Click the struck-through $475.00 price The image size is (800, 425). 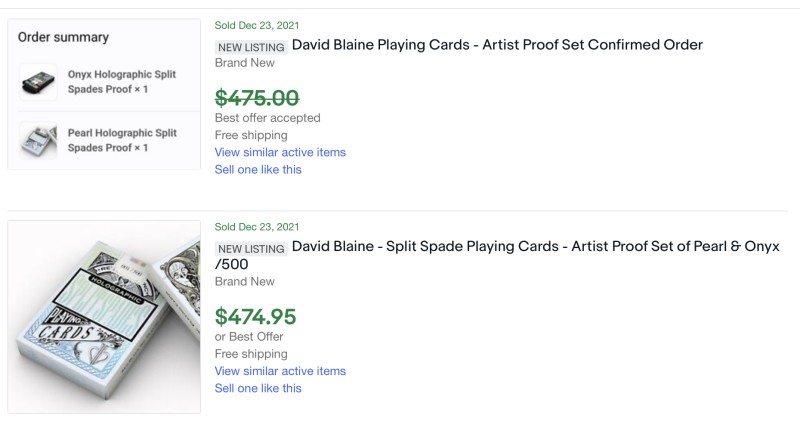pyautogui.click(x=257, y=98)
